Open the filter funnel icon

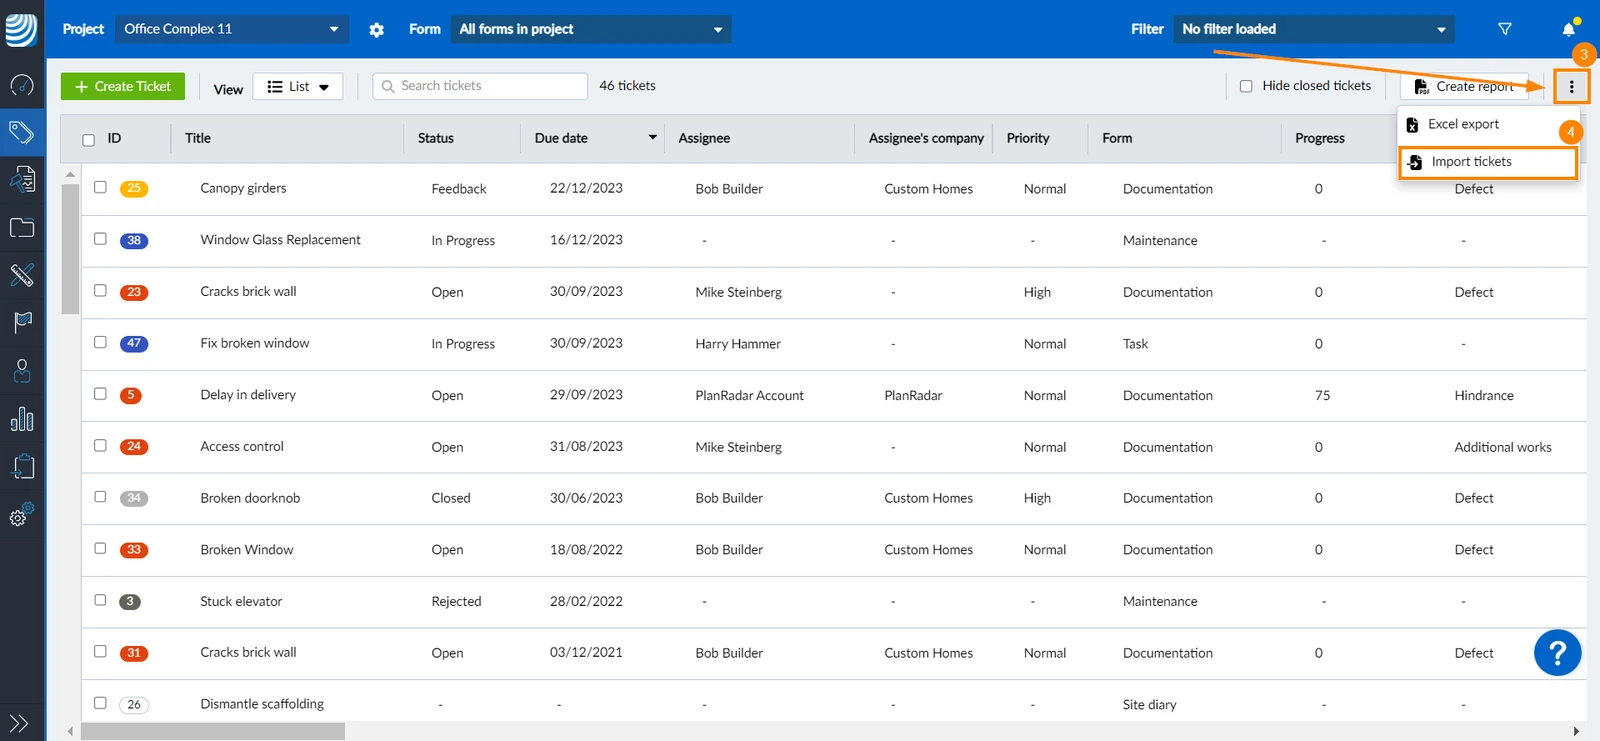click(x=1504, y=29)
